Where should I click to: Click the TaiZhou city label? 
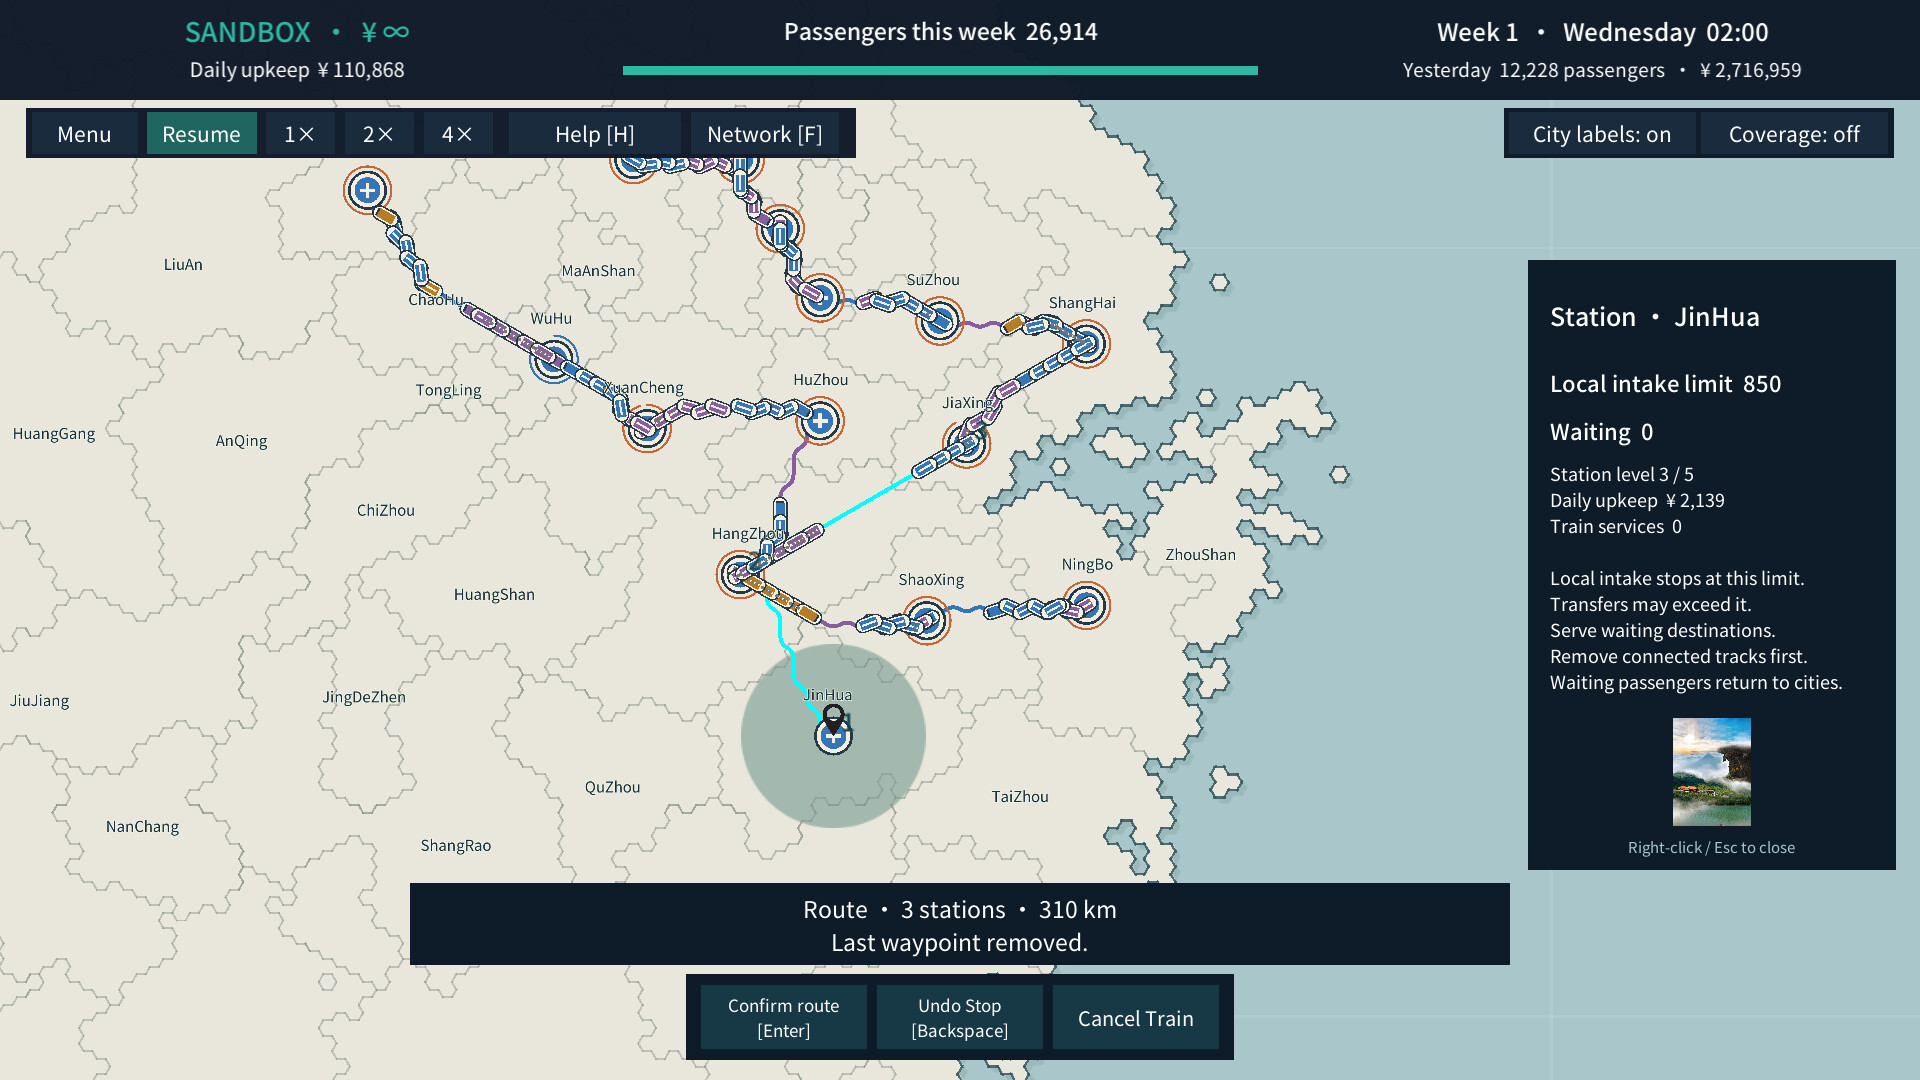(x=1020, y=797)
